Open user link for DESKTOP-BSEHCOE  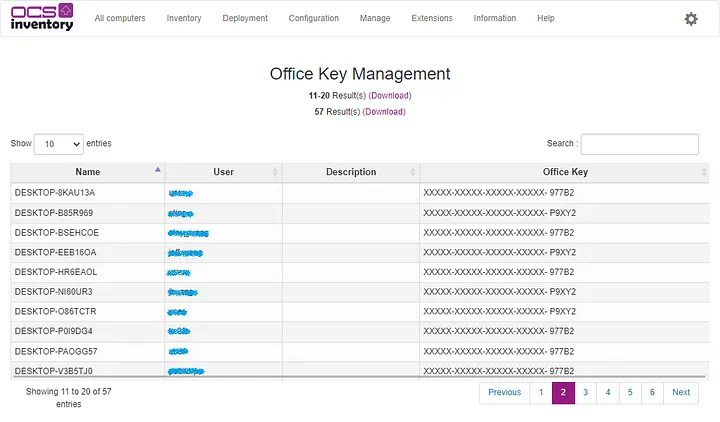pyautogui.click(x=188, y=233)
